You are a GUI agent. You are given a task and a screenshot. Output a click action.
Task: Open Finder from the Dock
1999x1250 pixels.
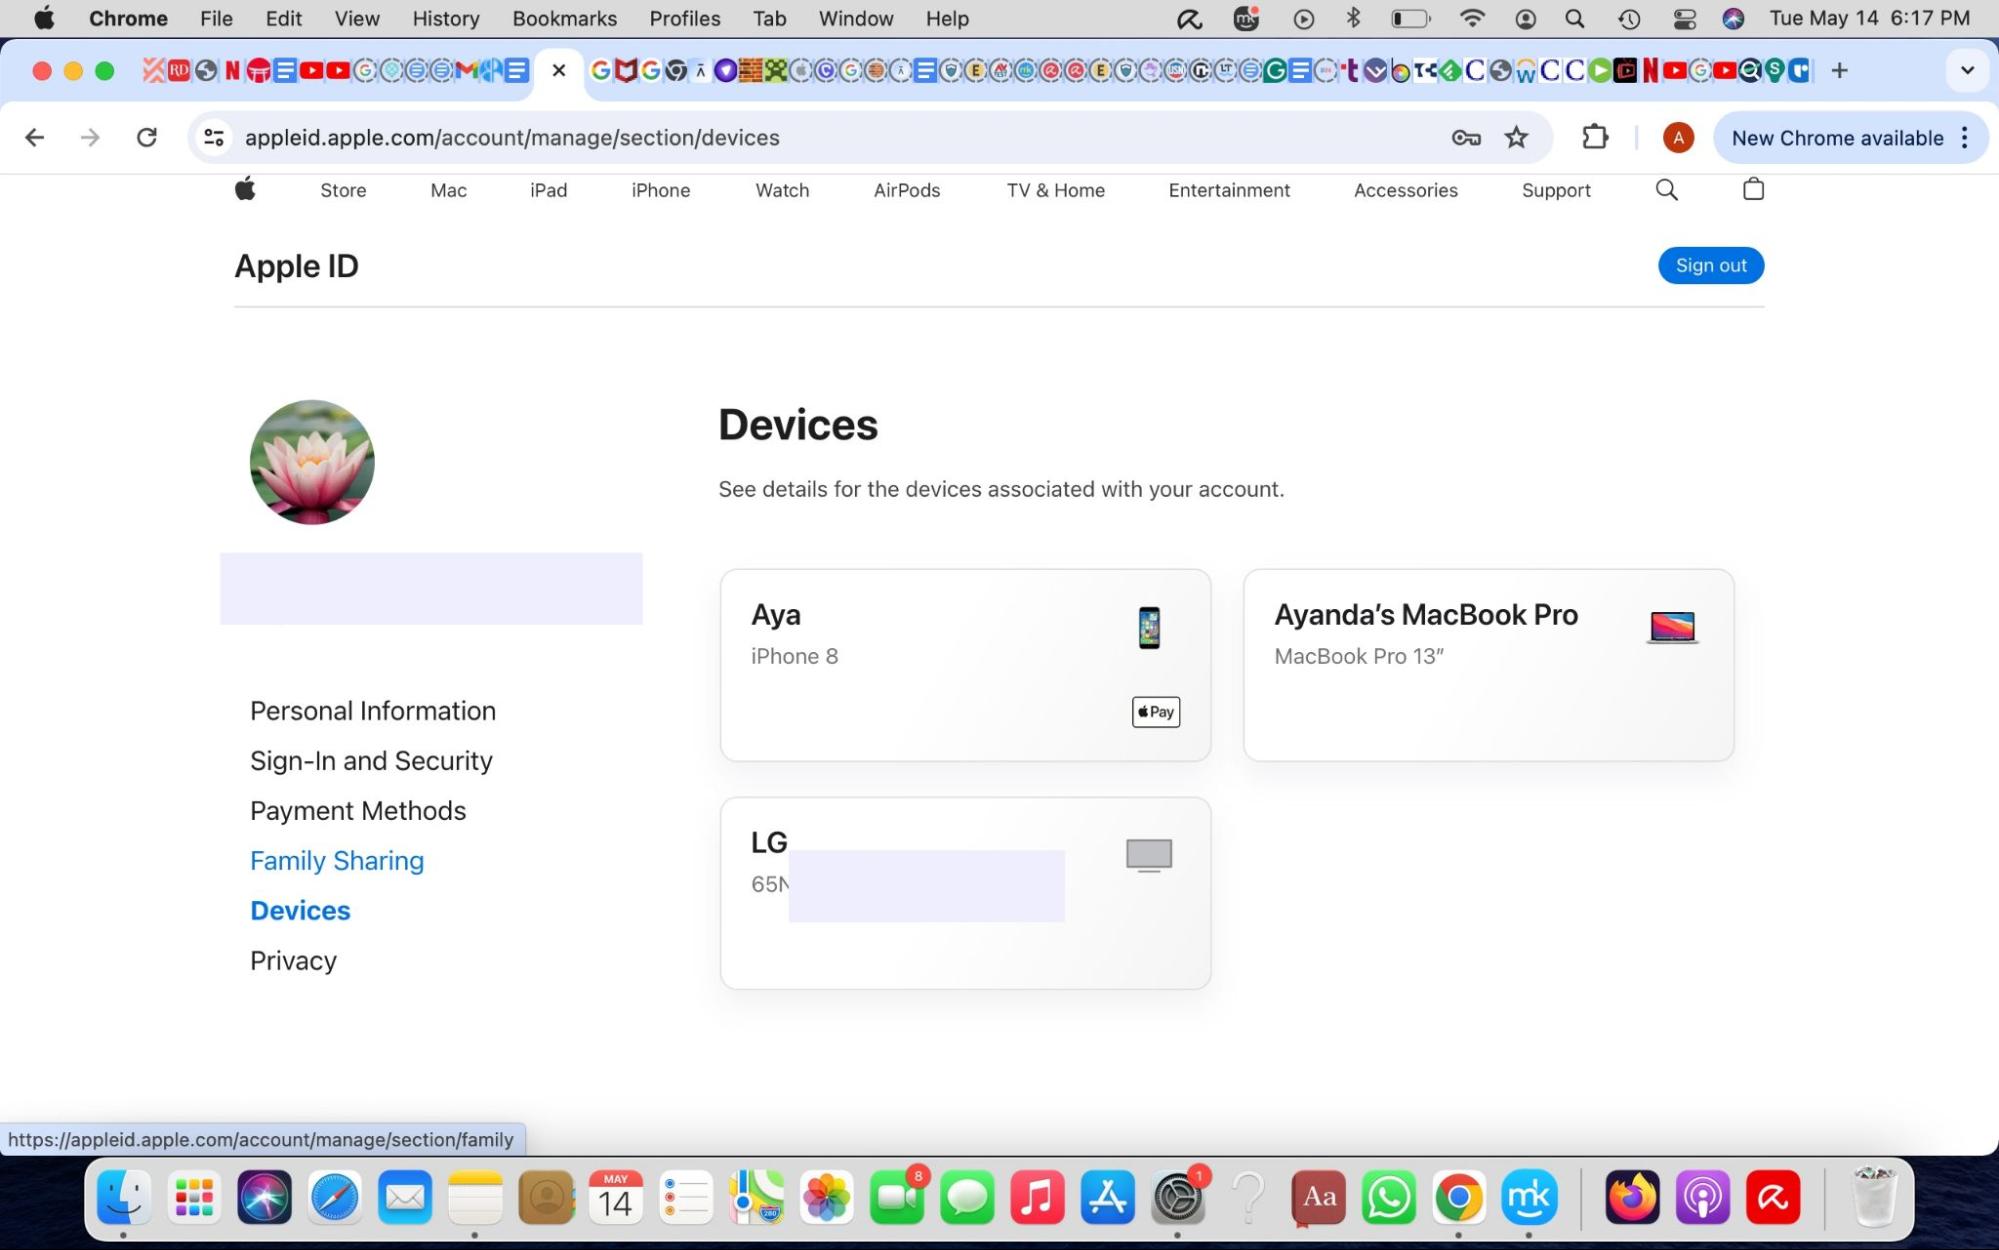pyautogui.click(x=124, y=1197)
